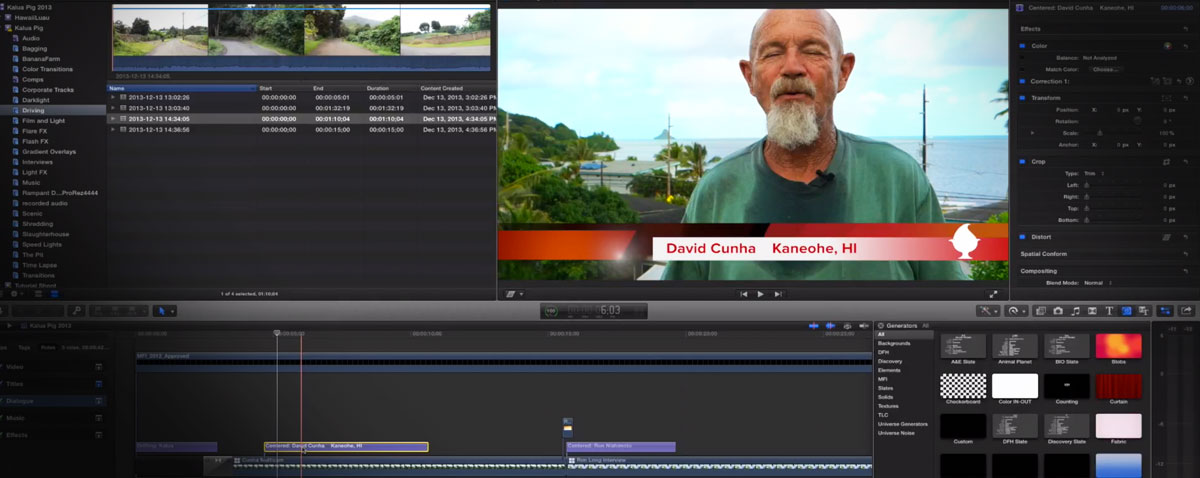Expand the Scale disclosure triangle
The image size is (1200, 478).
tap(1032, 132)
